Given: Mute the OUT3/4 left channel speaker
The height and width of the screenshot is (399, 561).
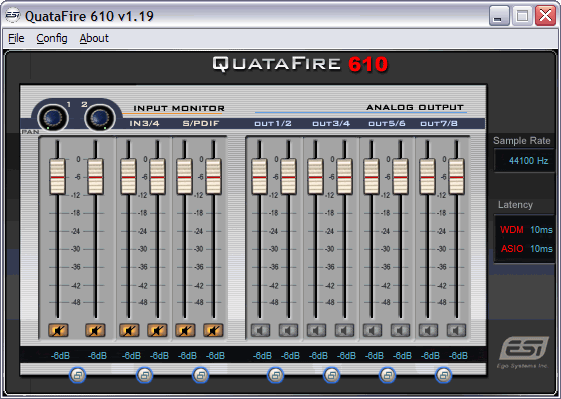Looking at the screenshot, I should 316,330.
